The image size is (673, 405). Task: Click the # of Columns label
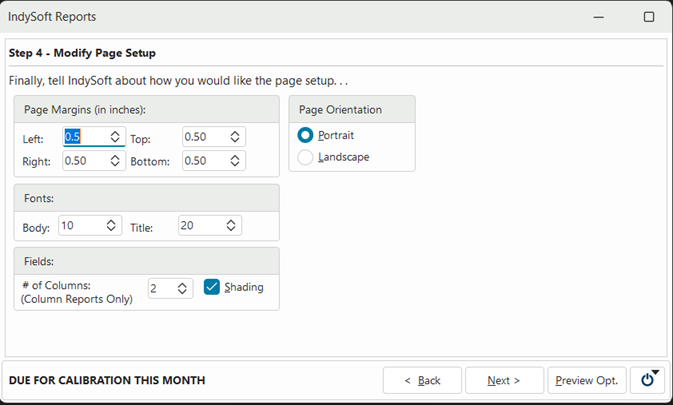pos(57,285)
